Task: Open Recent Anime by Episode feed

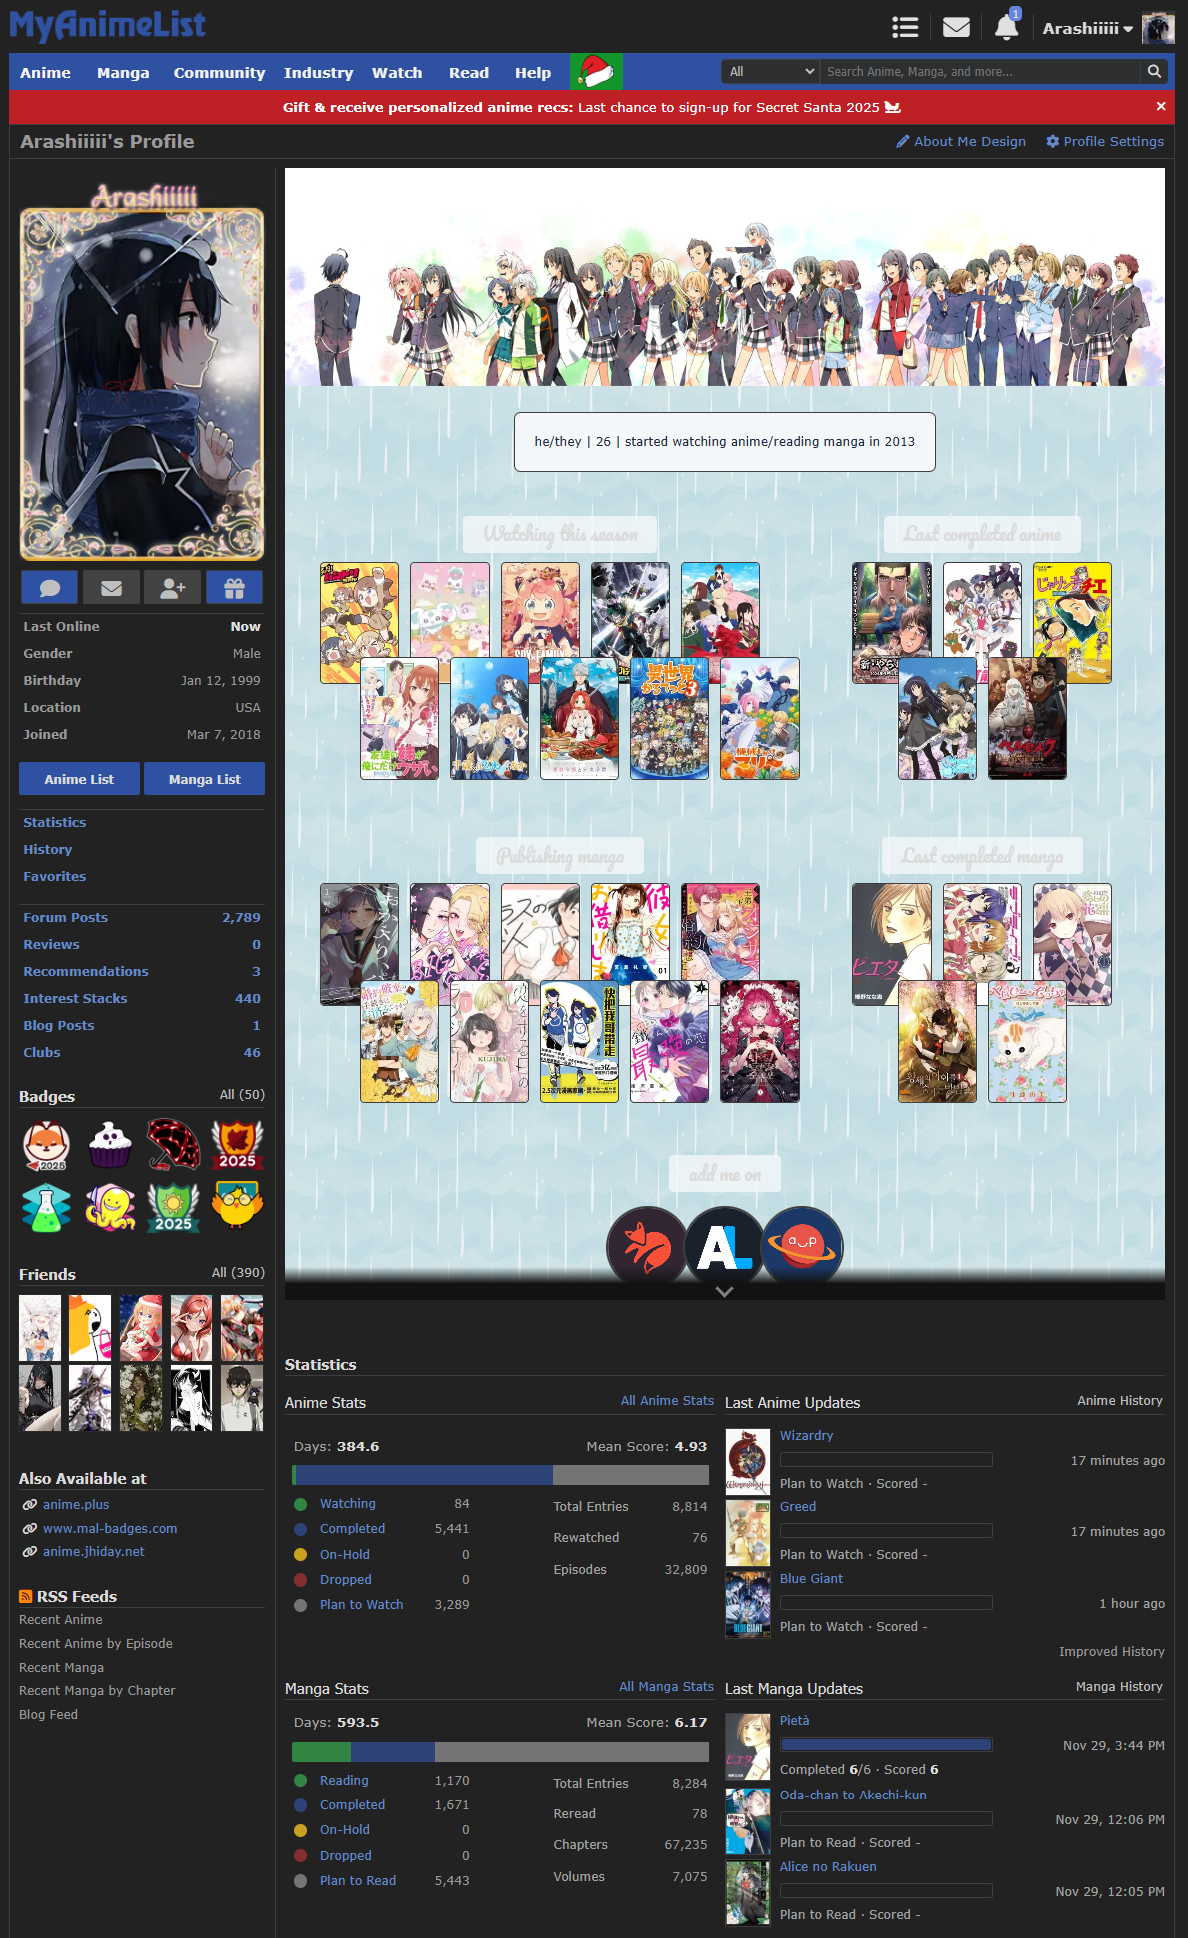Action: pyautogui.click(x=96, y=1643)
